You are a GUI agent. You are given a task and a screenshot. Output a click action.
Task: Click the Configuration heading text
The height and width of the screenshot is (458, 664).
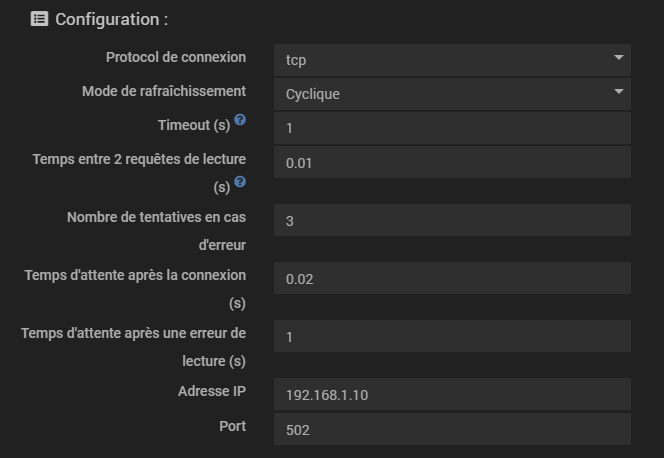111,19
